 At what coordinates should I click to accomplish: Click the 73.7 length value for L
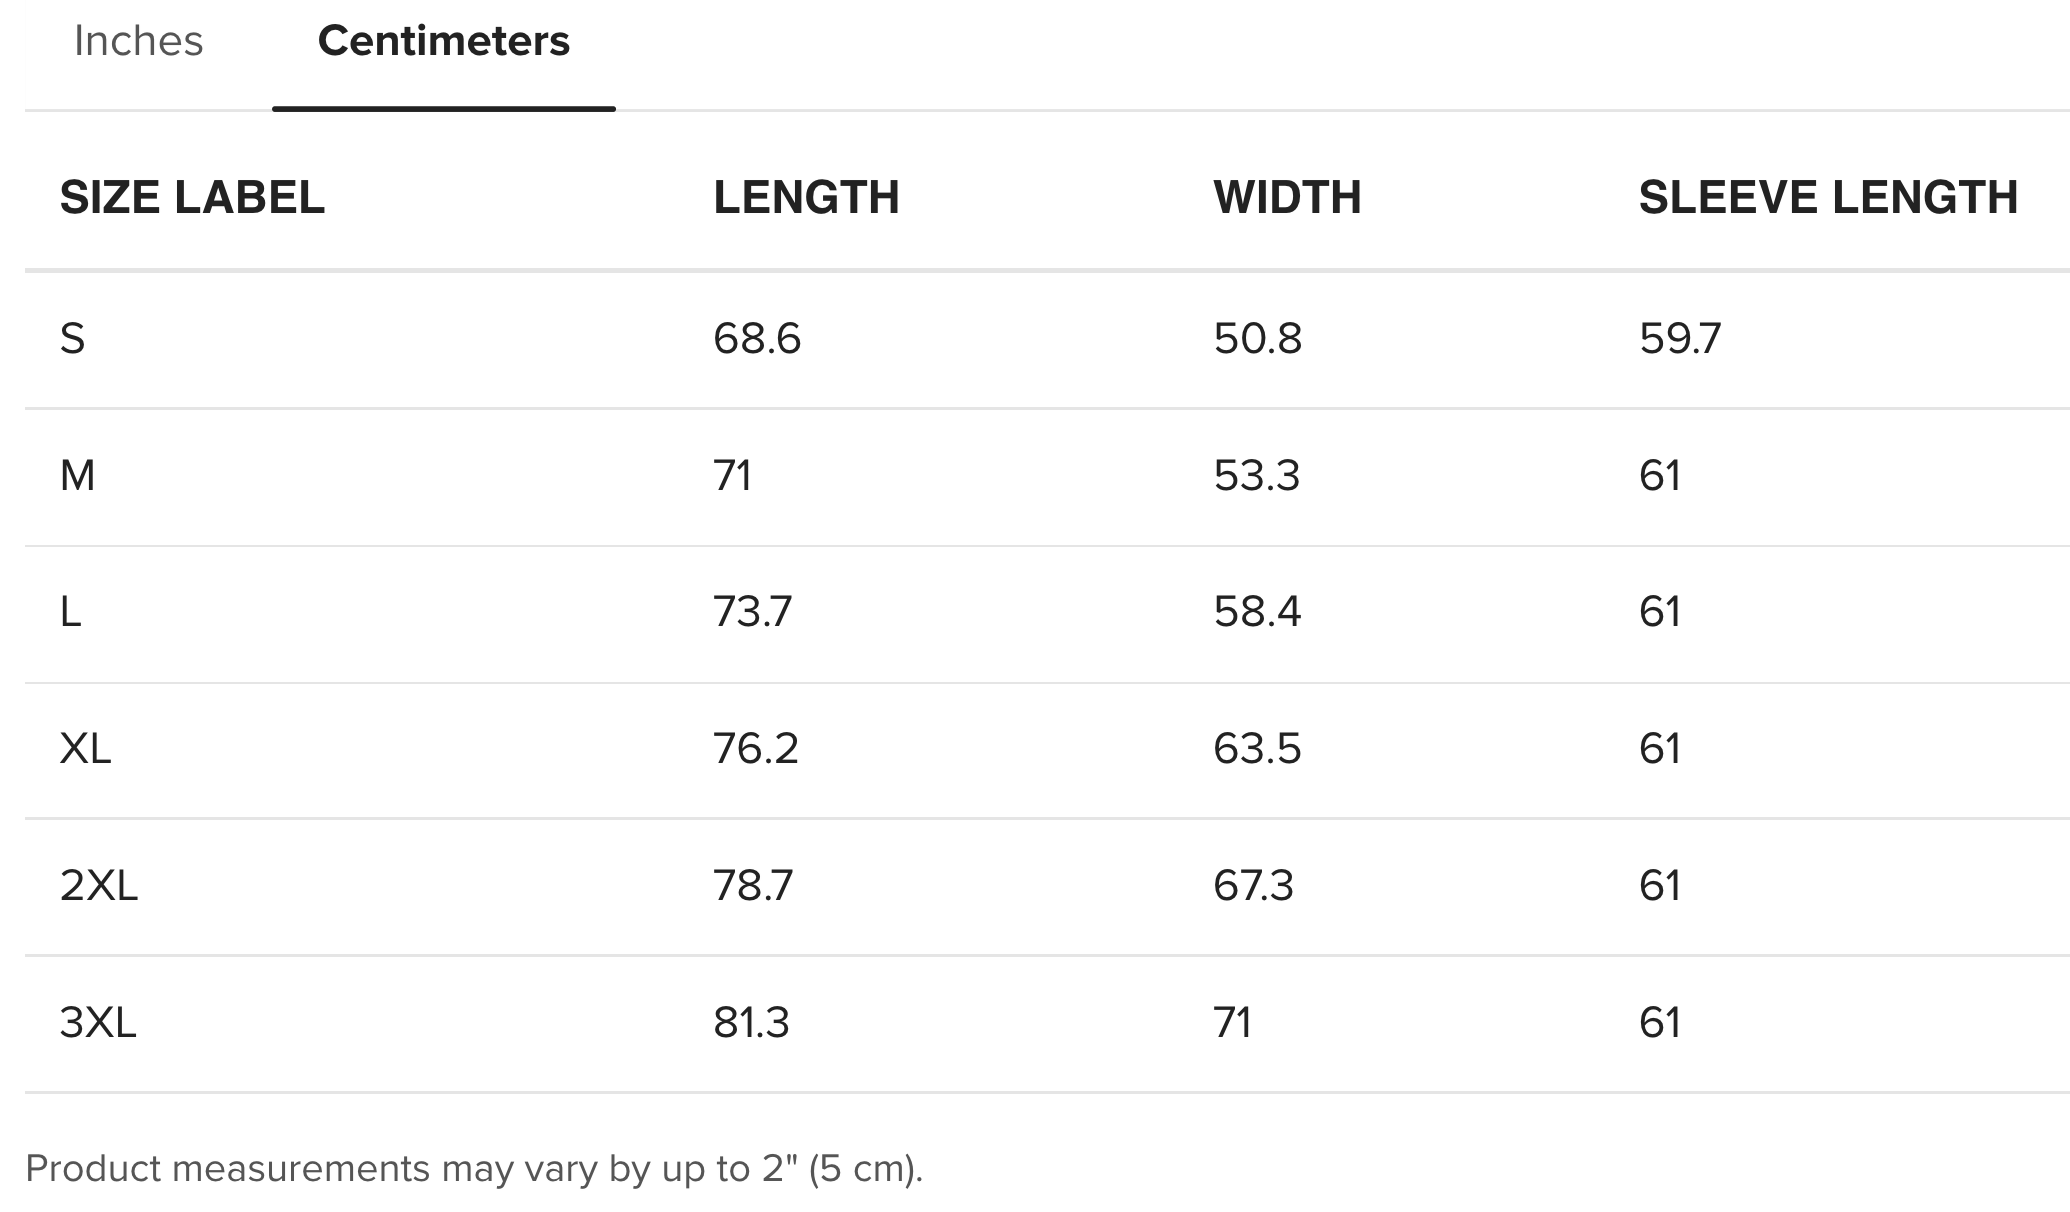click(x=752, y=611)
